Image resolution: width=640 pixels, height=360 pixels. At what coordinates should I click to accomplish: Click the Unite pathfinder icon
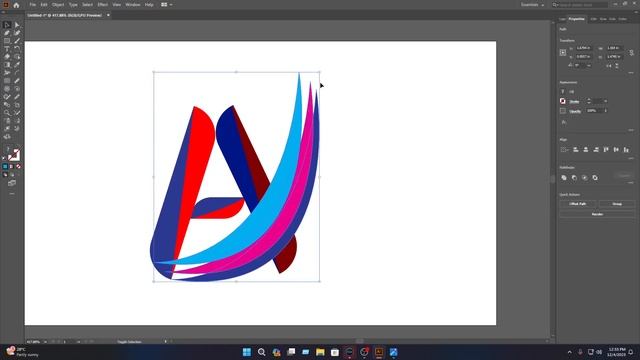pyautogui.click(x=564, y=178)
